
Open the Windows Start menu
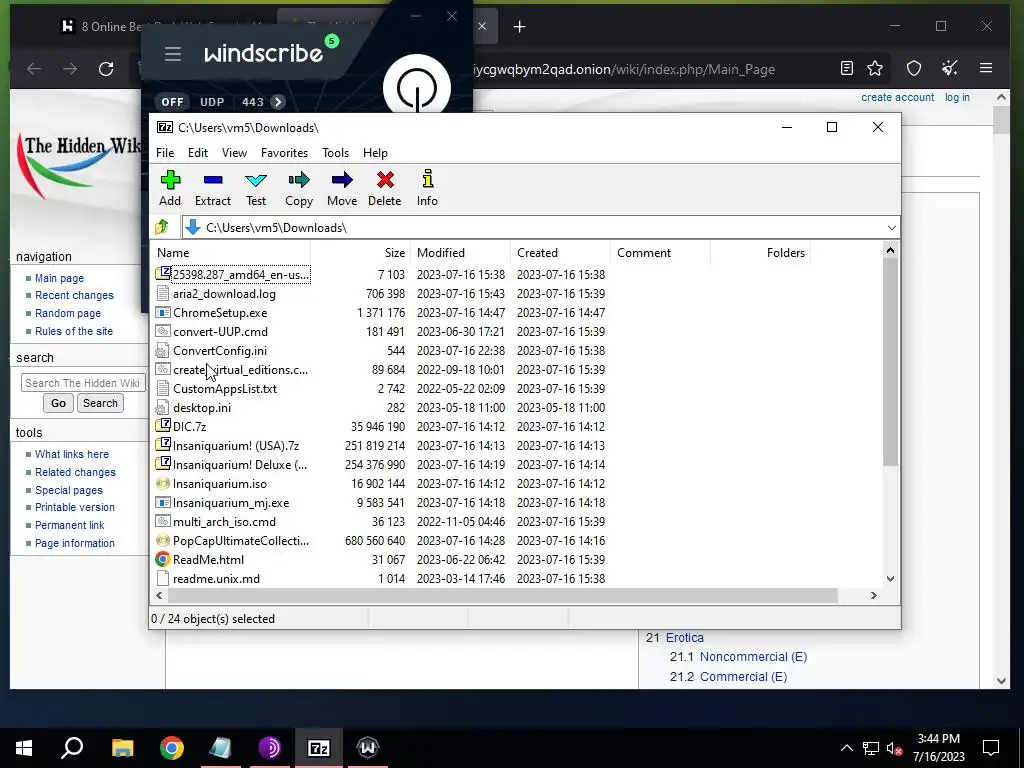click(x=24, y=748)
